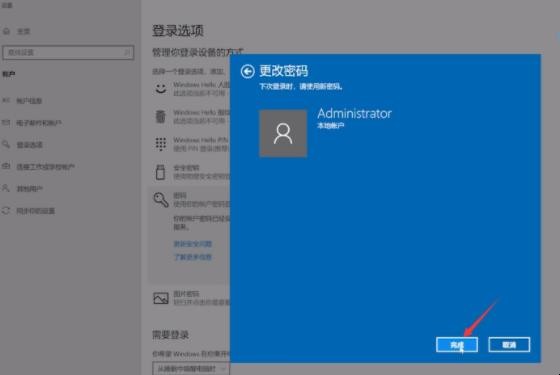Open 电子邮件和帐户 in the Settings sidebar
Image resolution: width=560 pixels, height=375 pixels.
[39, 123]
